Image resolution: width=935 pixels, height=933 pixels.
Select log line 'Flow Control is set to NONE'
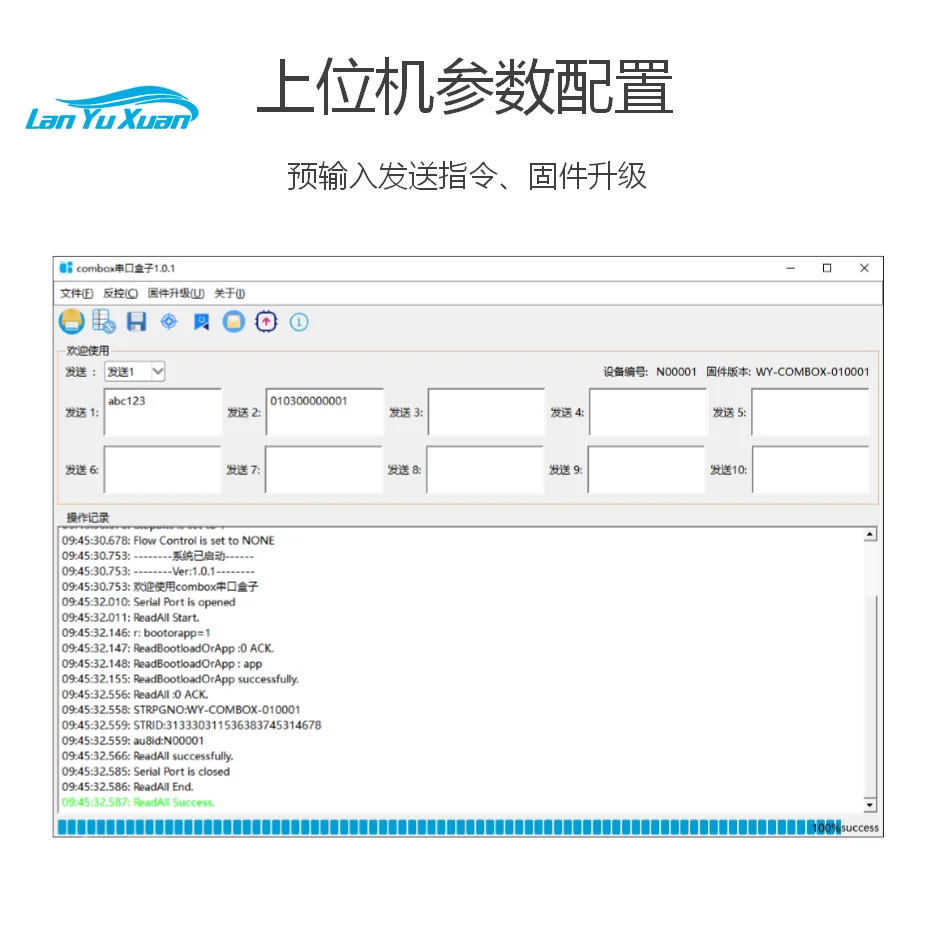[x=168, y=541]
